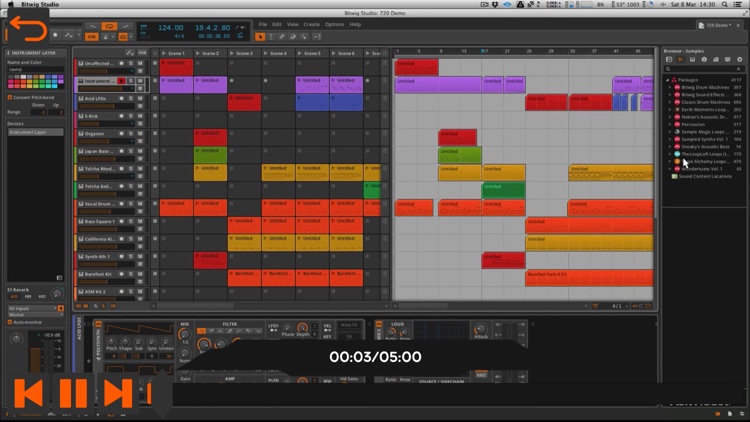Open the File menu
The width and height of the screenshot is (750, 422).
pos(263,24)
